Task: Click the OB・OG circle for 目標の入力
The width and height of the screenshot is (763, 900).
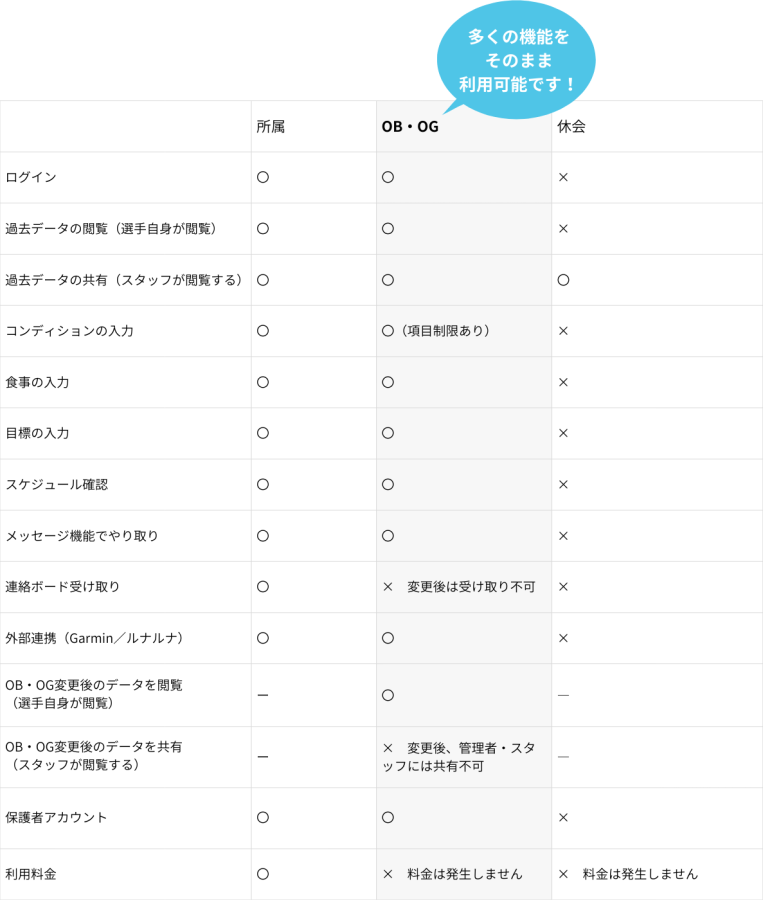Action: coord(388,433)
